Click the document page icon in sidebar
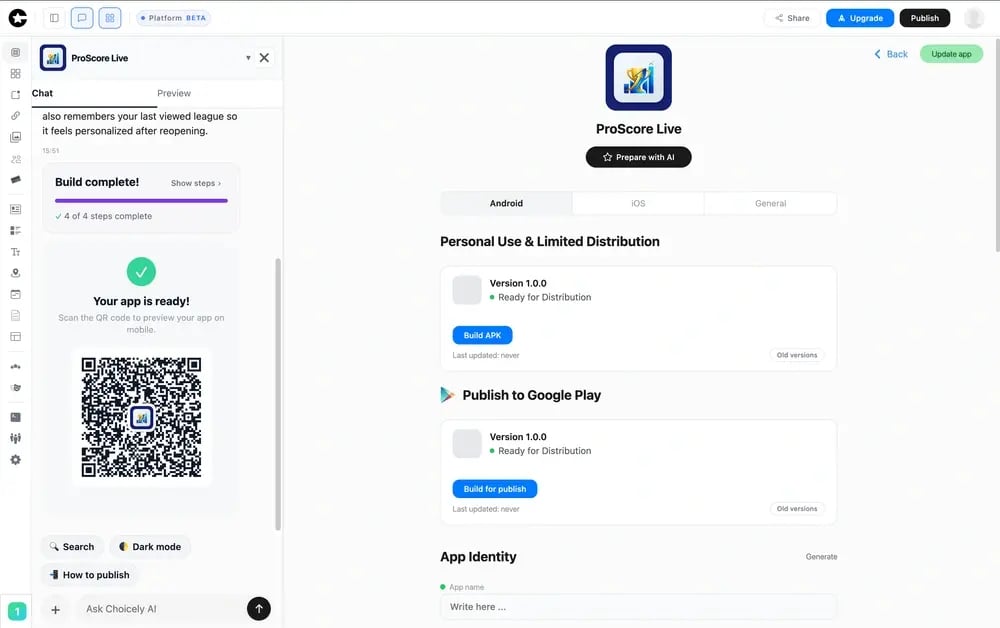1000x628 pixels. pyautogui.click(x=15, y=315)
